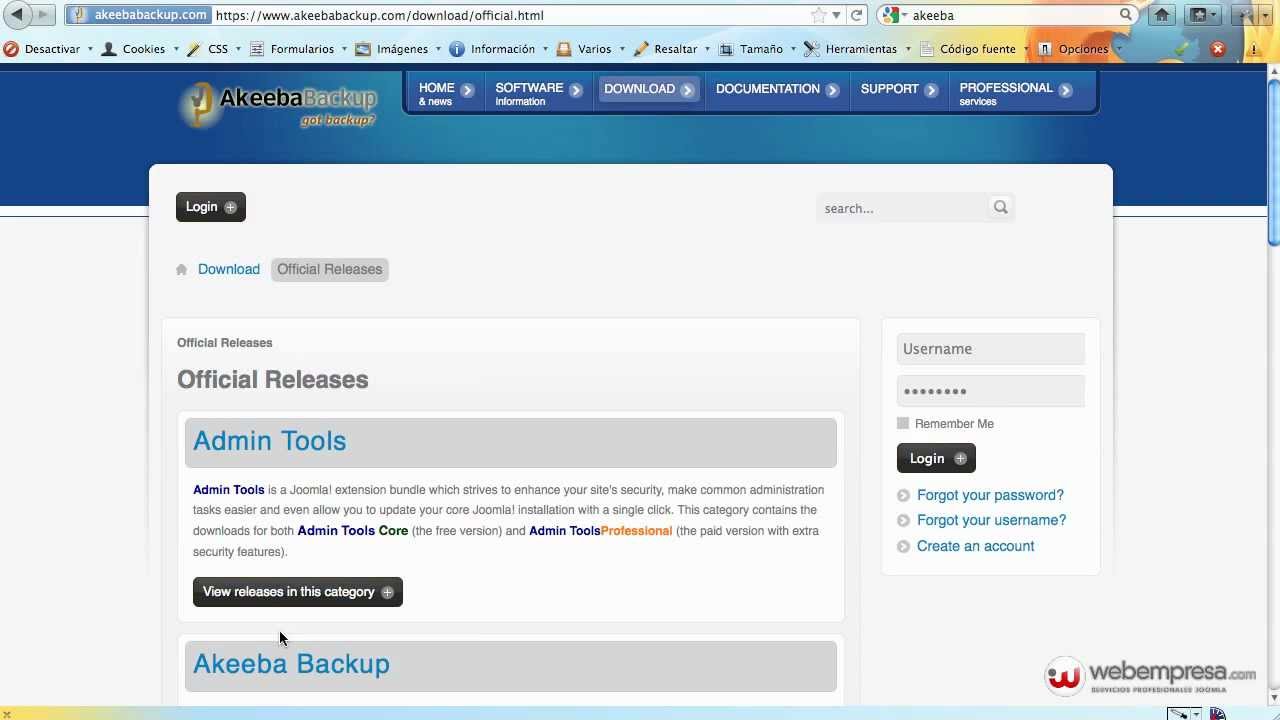Click the Admin Tools Professional bold text
This screenshot has height=720, width=1280.
click(x=600, y=531)
